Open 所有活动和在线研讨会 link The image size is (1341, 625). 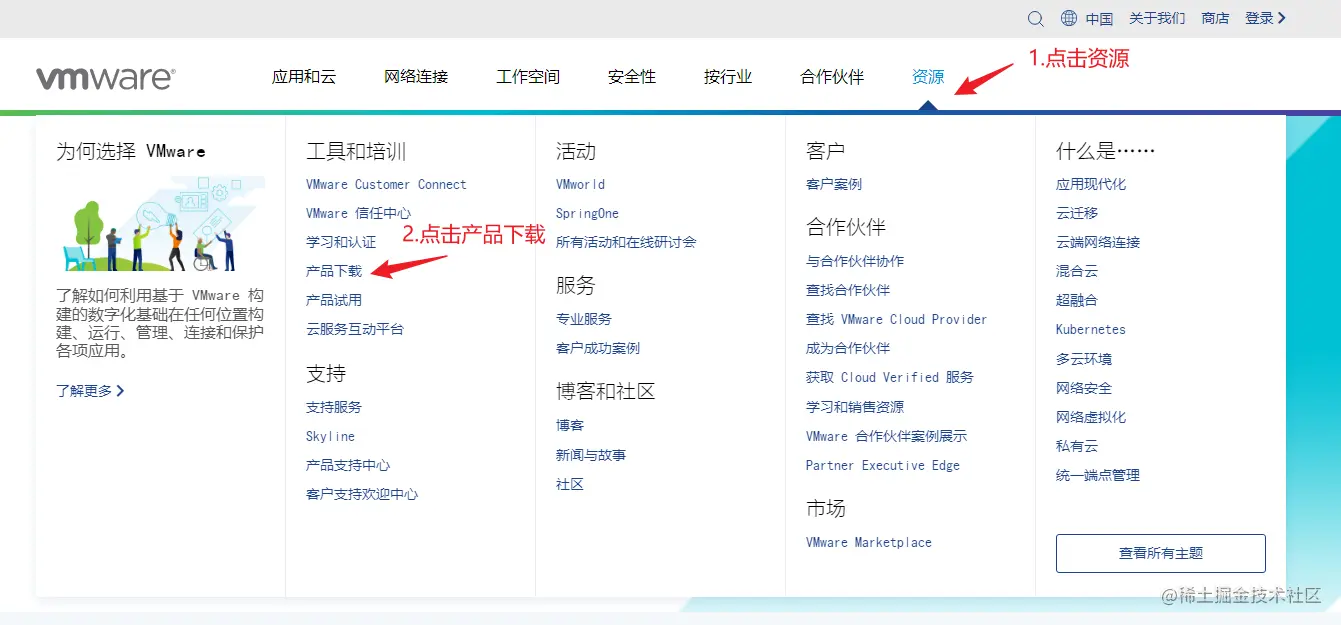coord(626,242)
